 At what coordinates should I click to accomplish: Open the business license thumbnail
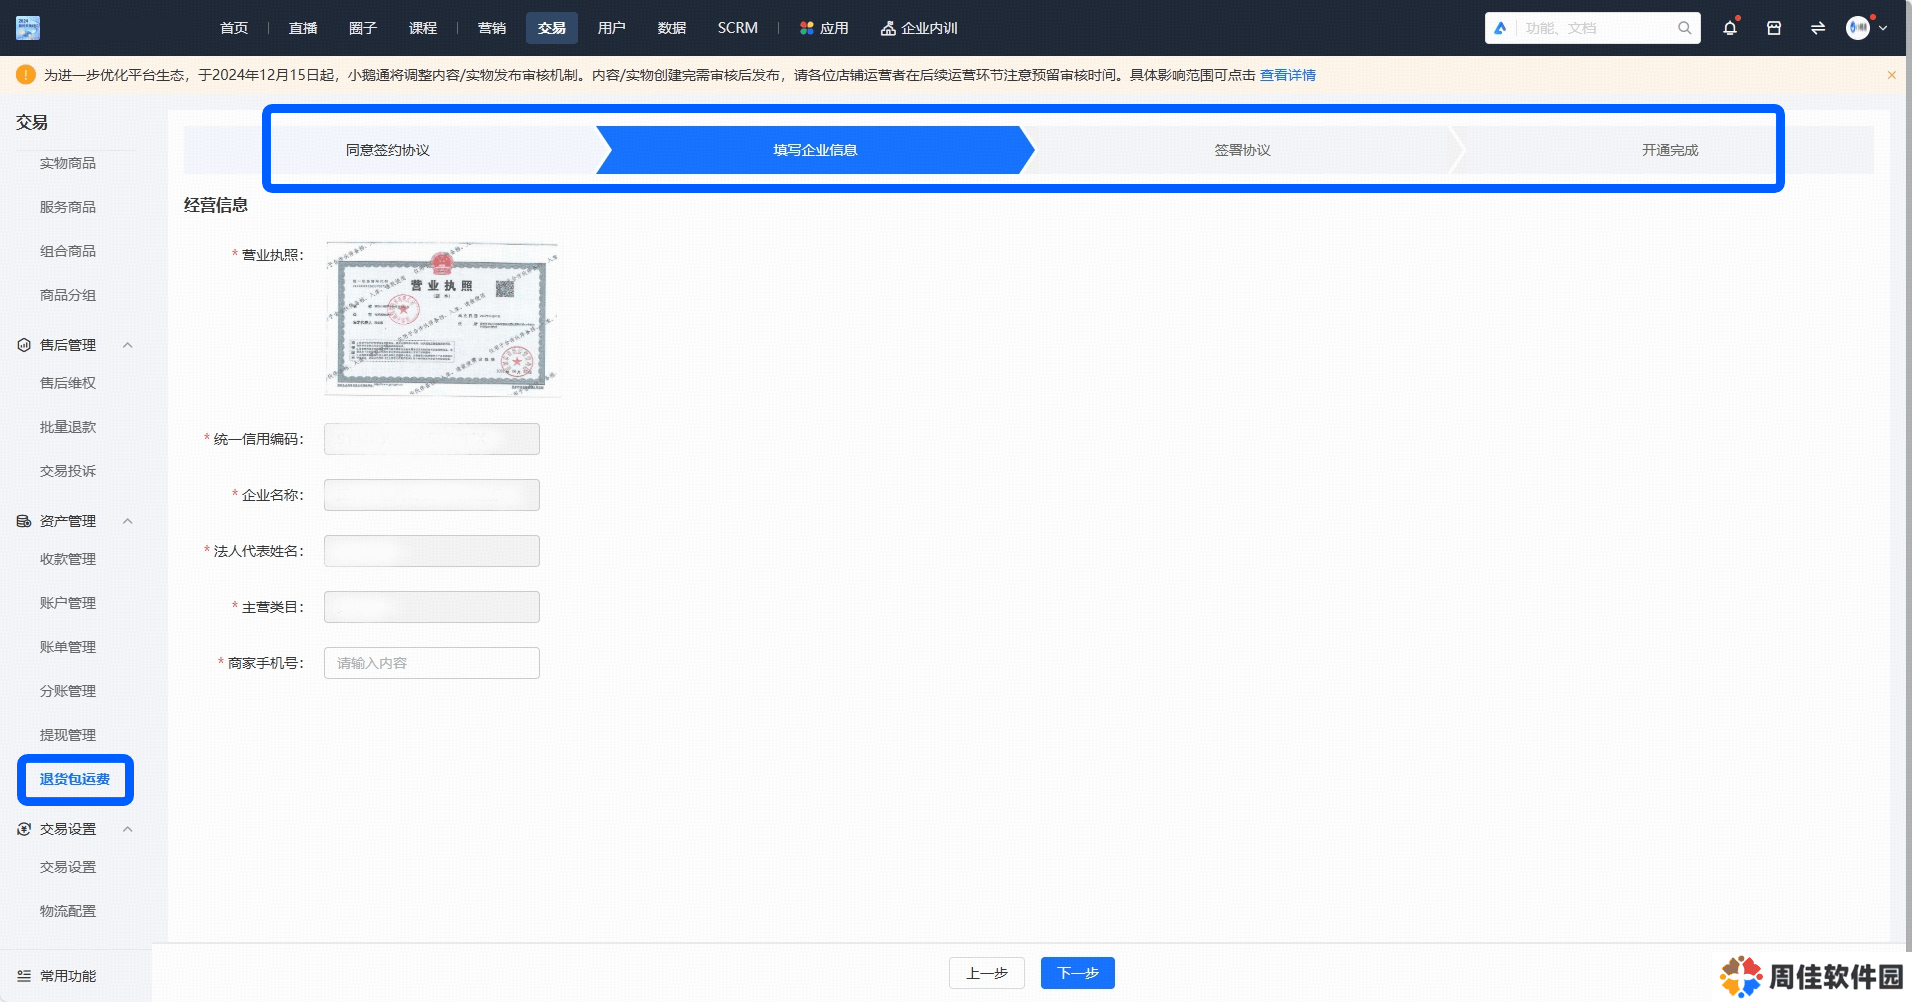(x=442, y=319)
